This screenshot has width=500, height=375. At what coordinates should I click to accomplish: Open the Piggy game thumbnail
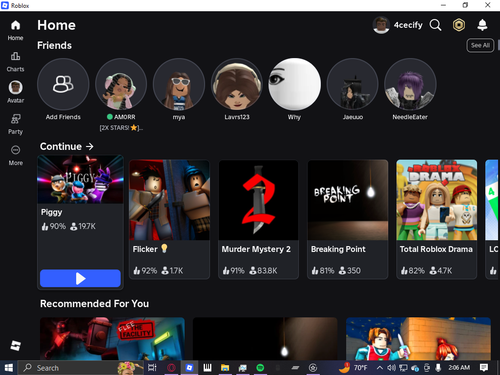[80, 179]
